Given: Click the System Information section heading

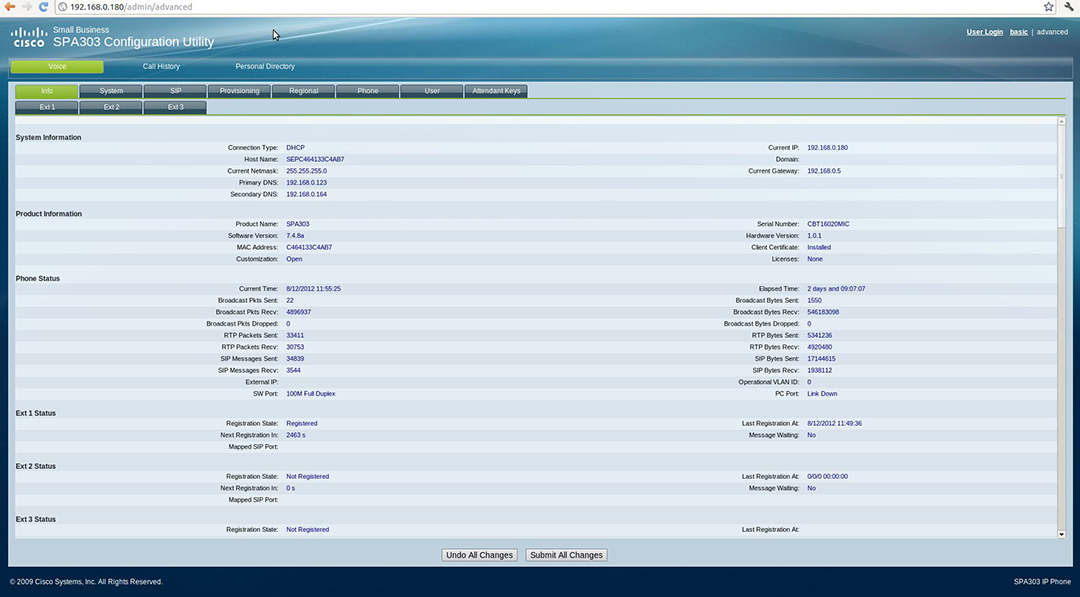Looking at the screenshot, I should point(48,138).
